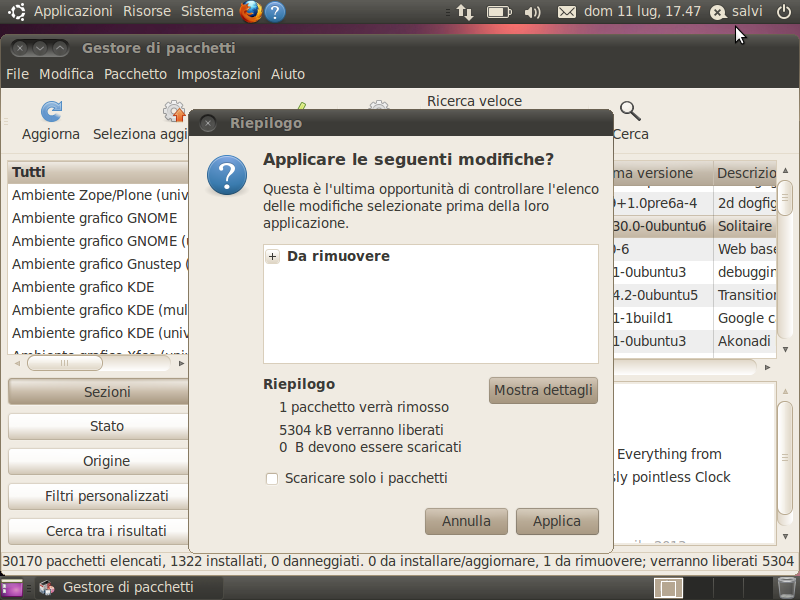Click the network connection indicator icon
The image size is (800, 600).
(465, 12)
